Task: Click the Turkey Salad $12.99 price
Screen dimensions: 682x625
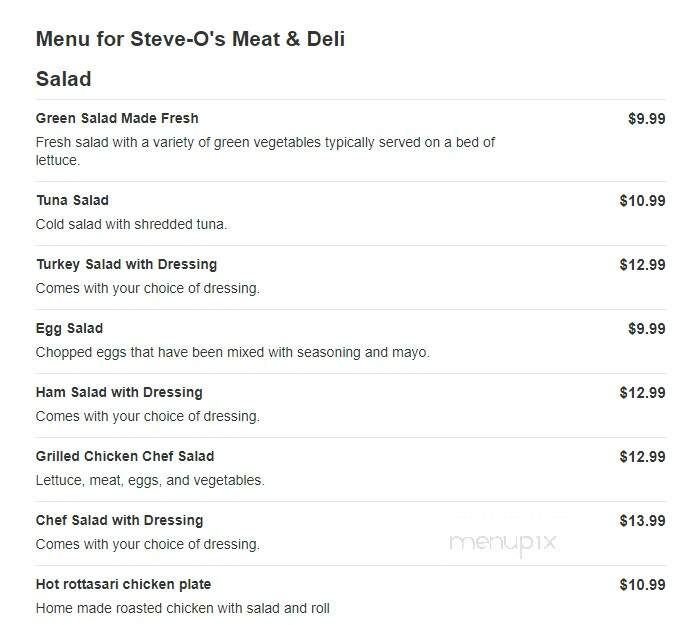Action: coord(642,265)
